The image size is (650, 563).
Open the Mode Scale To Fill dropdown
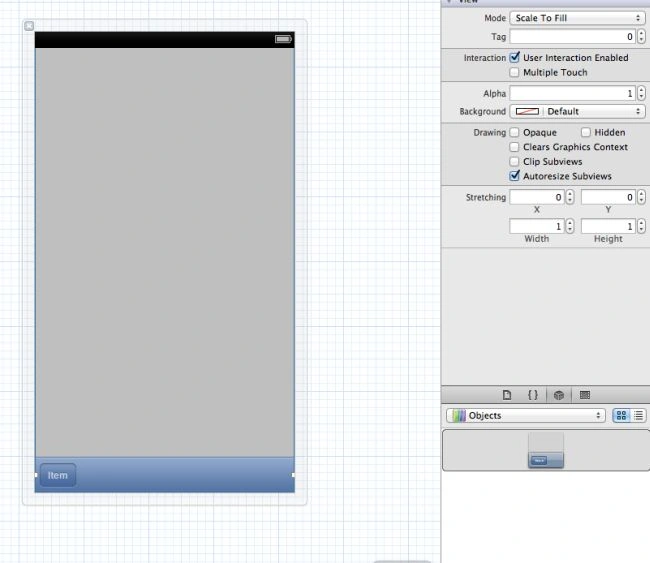(577, 18)
